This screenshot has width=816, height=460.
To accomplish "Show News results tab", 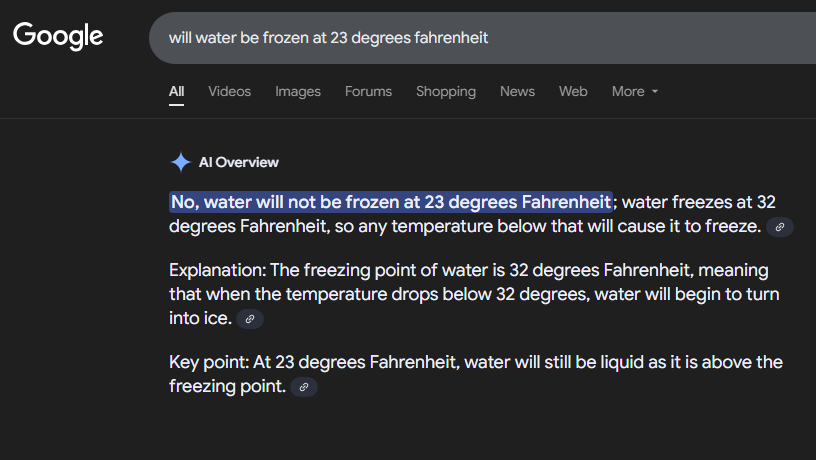I will (x=517, y=91).
